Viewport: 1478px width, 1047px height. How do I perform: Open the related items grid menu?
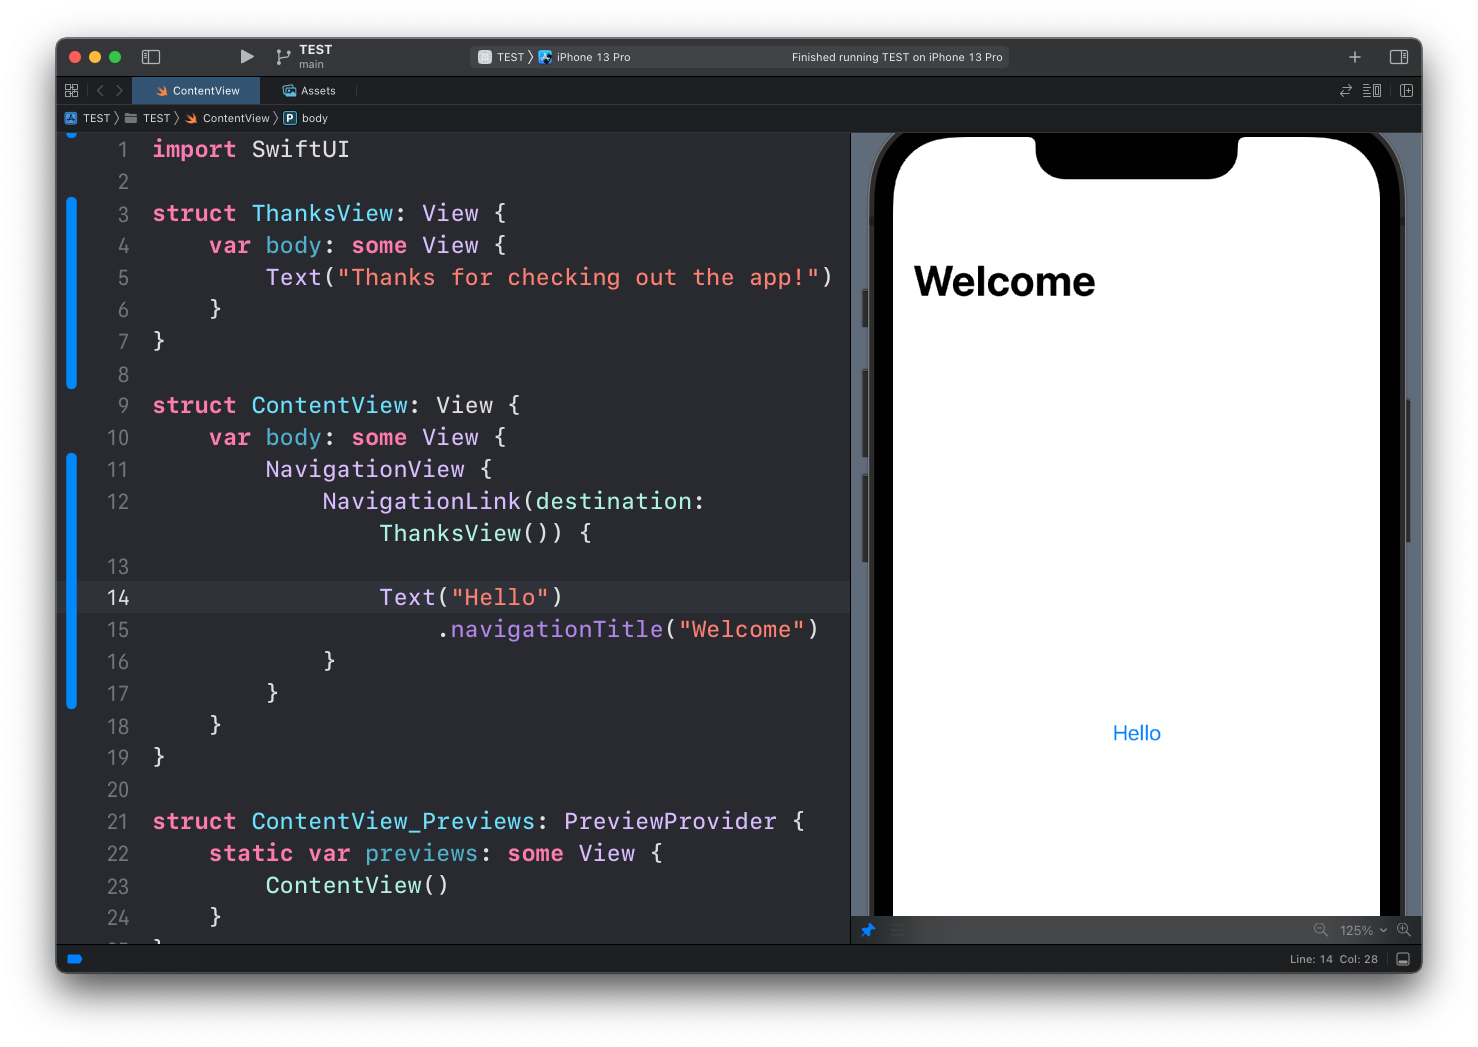coord(72,91)
